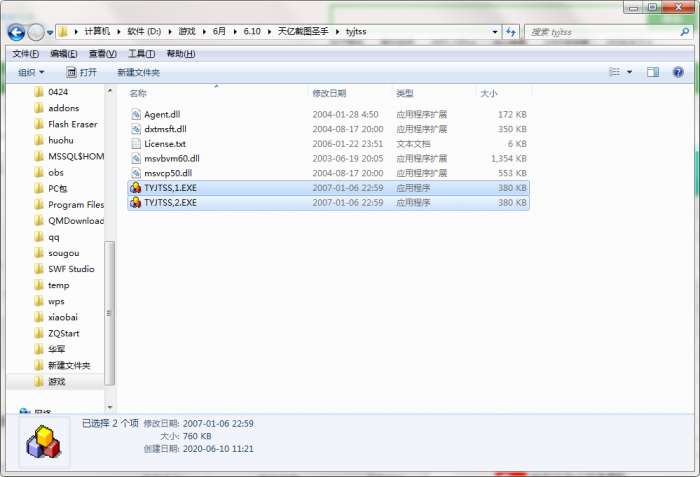
Task: Select the TYJTSS,2.EXE application icon
Action: coord(135,203)
